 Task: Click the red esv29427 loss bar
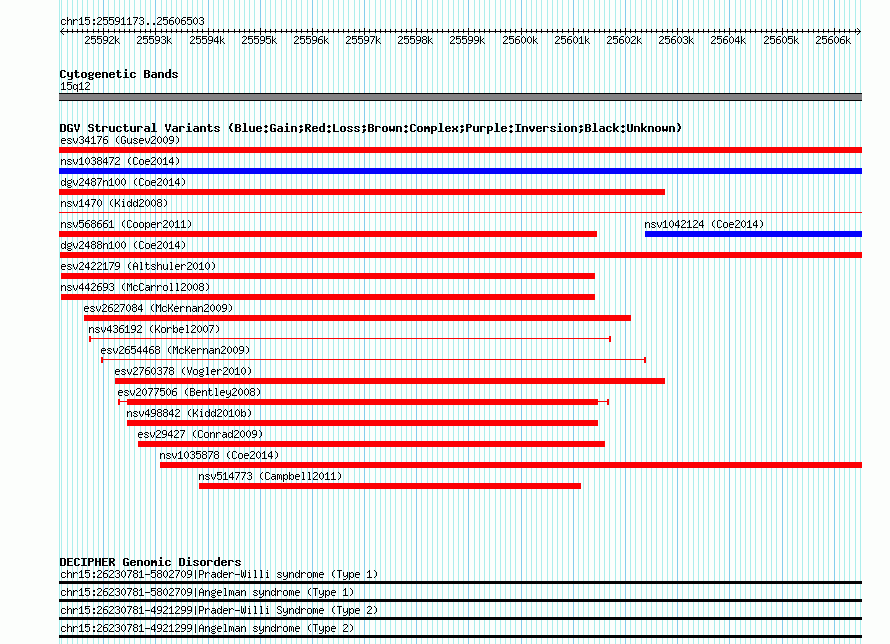point(371,444)
